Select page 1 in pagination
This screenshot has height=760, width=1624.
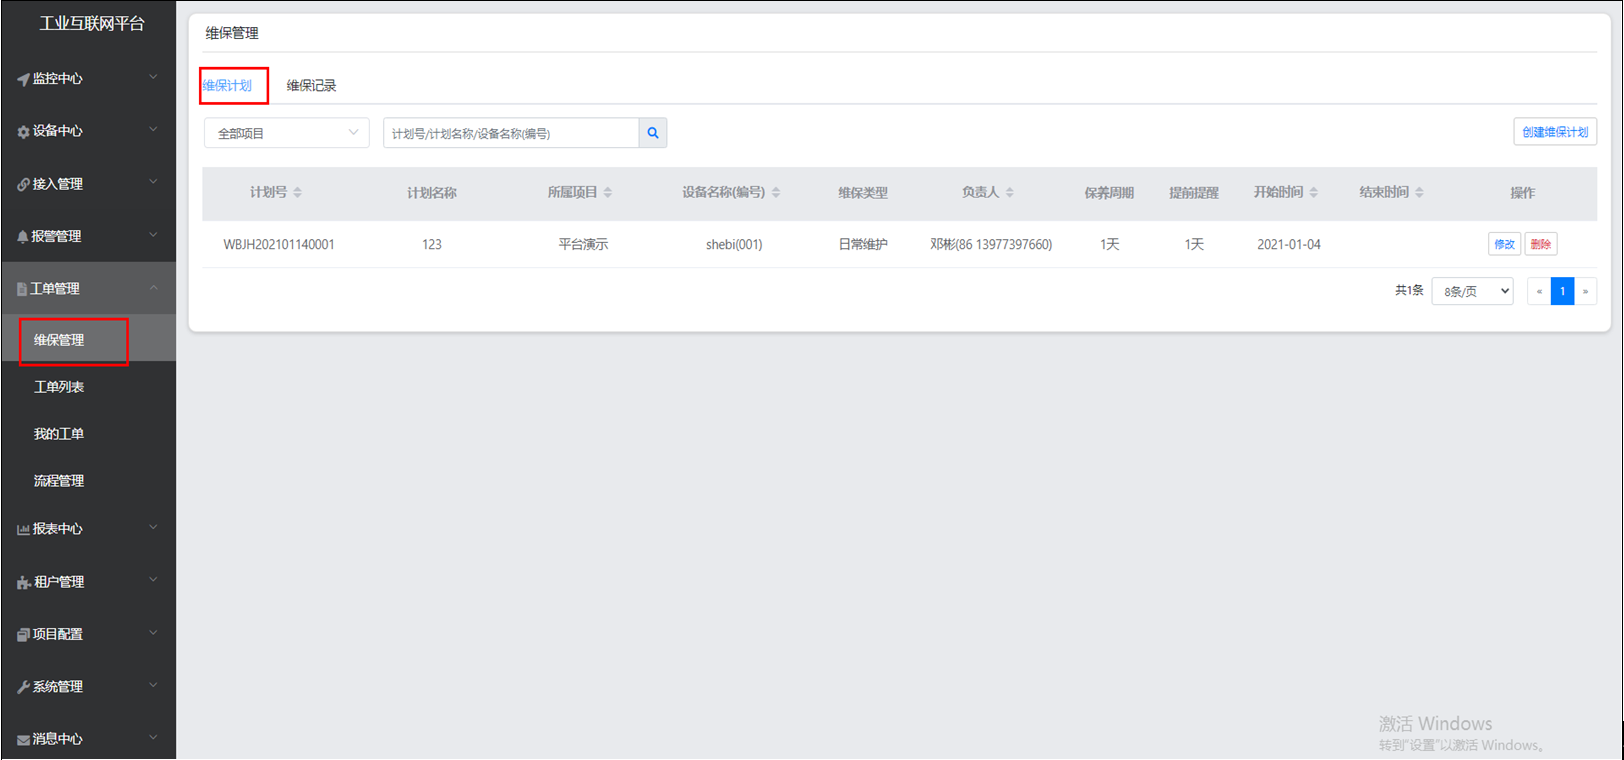point(1562,291)
